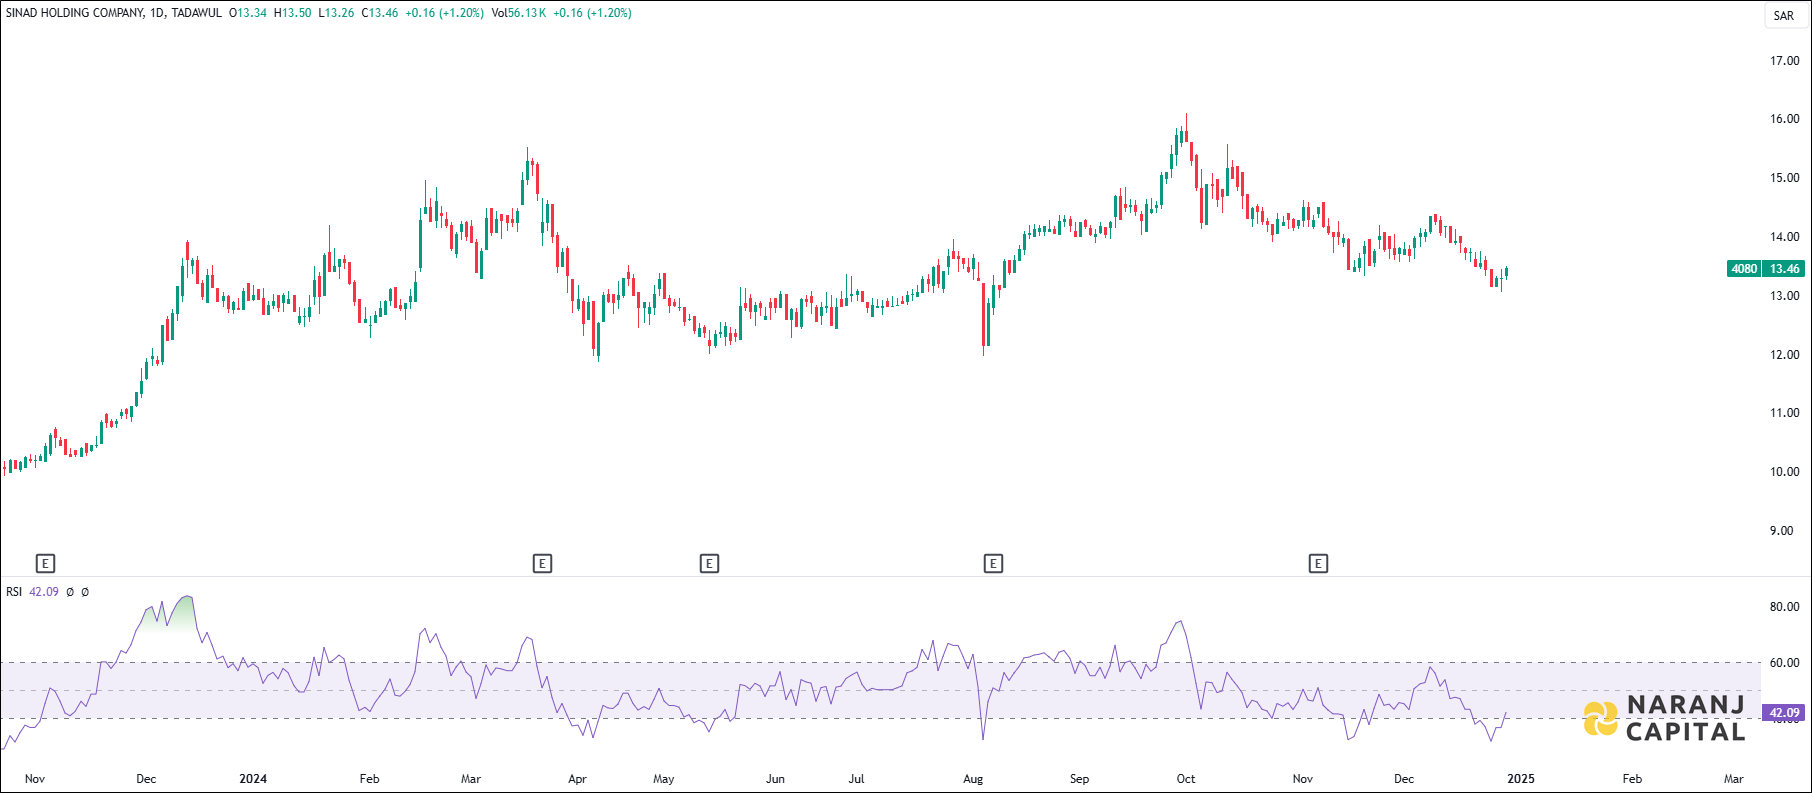The image size is (1812, 793).
Task: Click the high value H13.50
Action: pyautogui.click(x=292, y=13)
